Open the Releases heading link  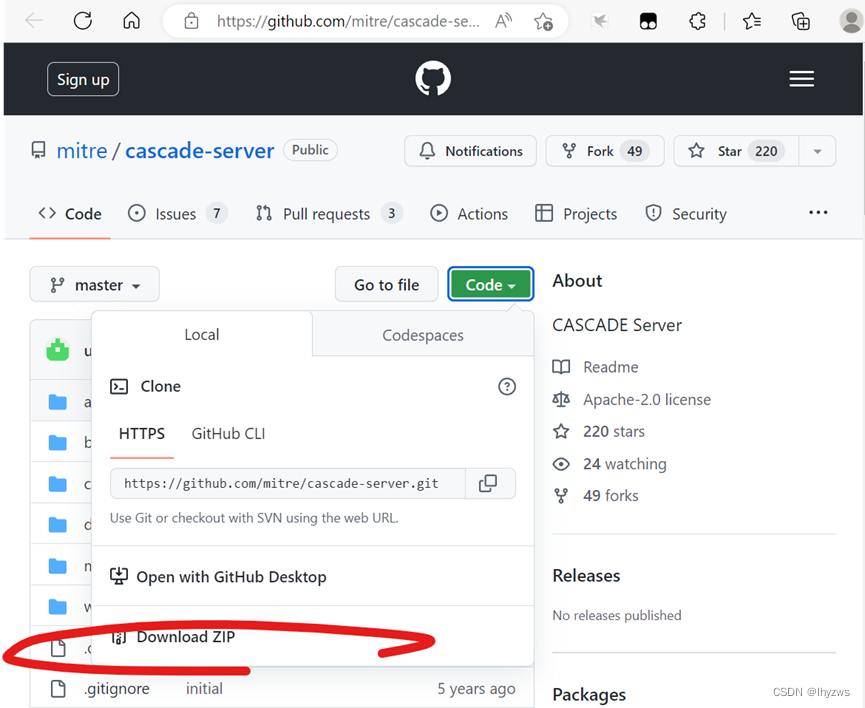[x=586, y=576]
